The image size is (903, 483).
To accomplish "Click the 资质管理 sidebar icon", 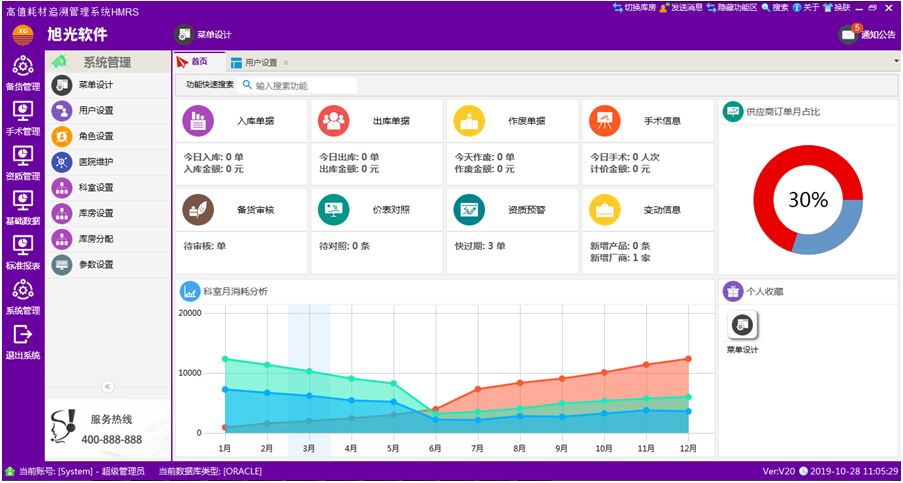I will click(x=22, y=161).
